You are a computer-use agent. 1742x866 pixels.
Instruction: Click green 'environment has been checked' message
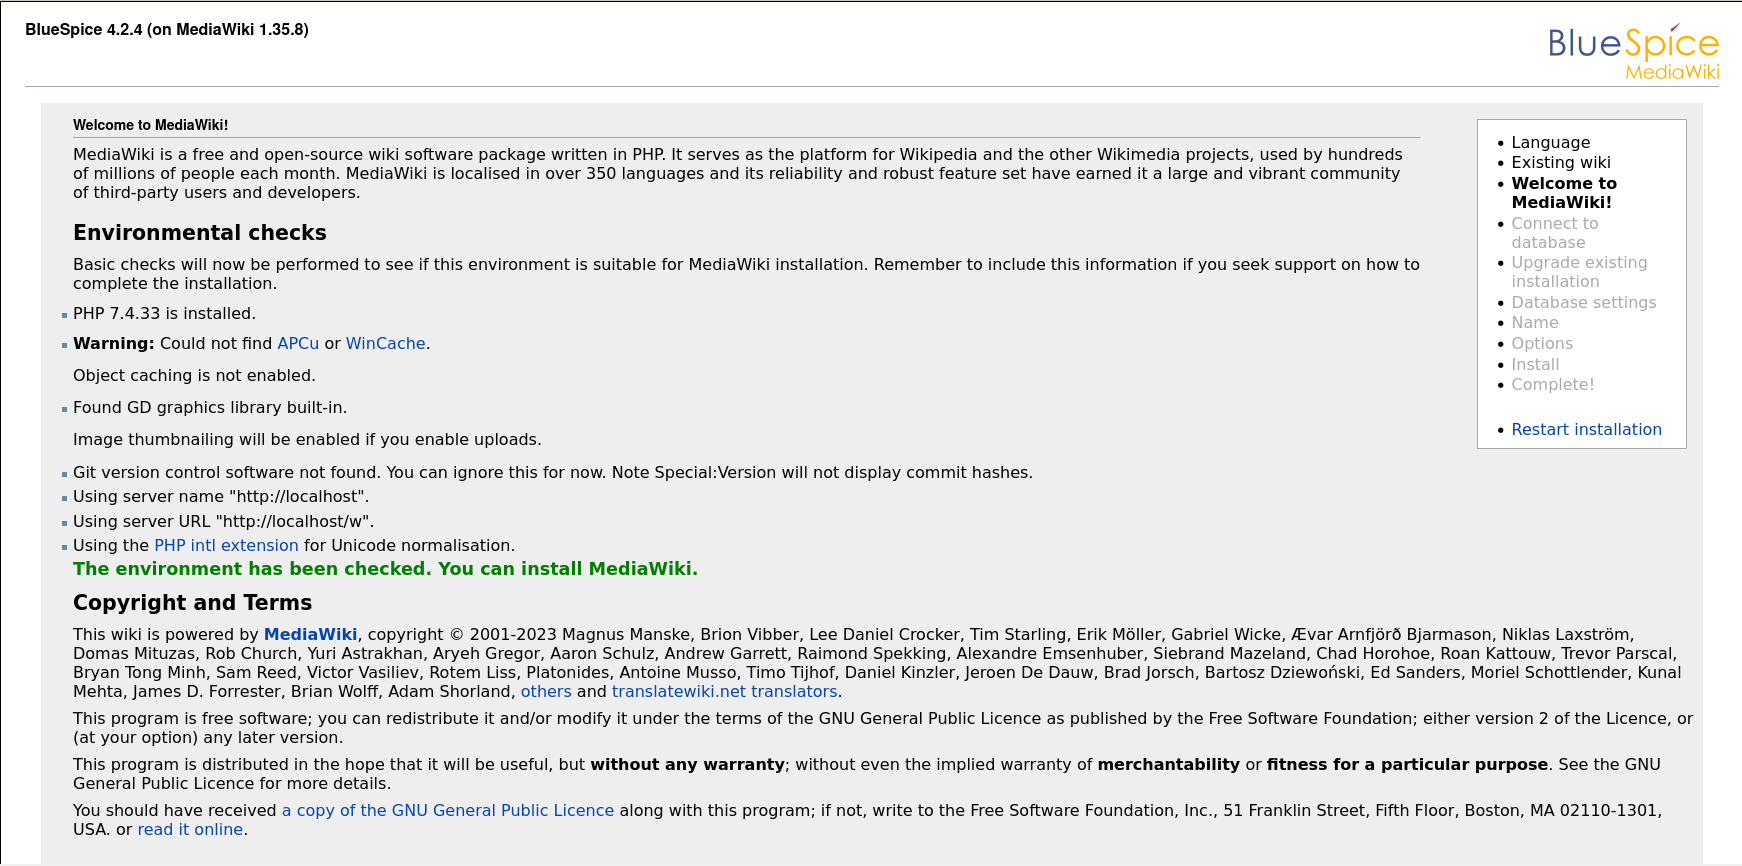click(x=385, y=568)
